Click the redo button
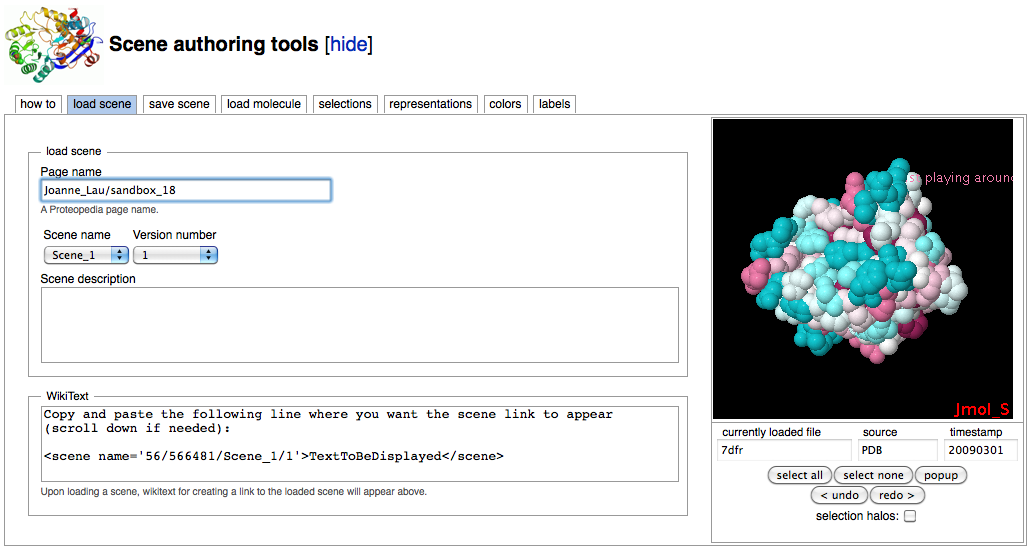The width and height of the screenshot is (1033, 552). tap(898, 495)
